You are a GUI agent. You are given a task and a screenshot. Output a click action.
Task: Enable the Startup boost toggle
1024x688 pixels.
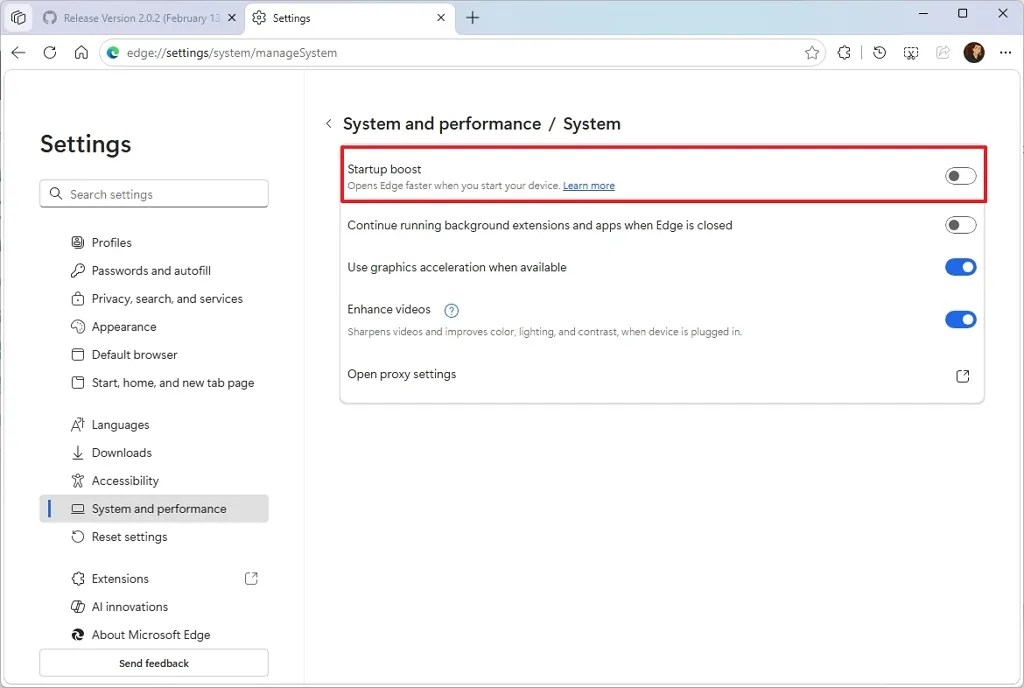pos(959,175)
